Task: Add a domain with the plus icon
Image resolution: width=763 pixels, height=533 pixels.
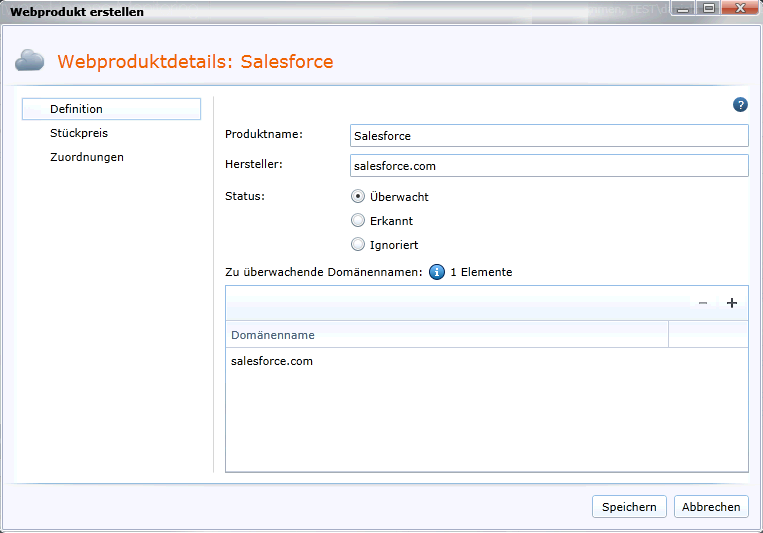Action: point(731,303)
